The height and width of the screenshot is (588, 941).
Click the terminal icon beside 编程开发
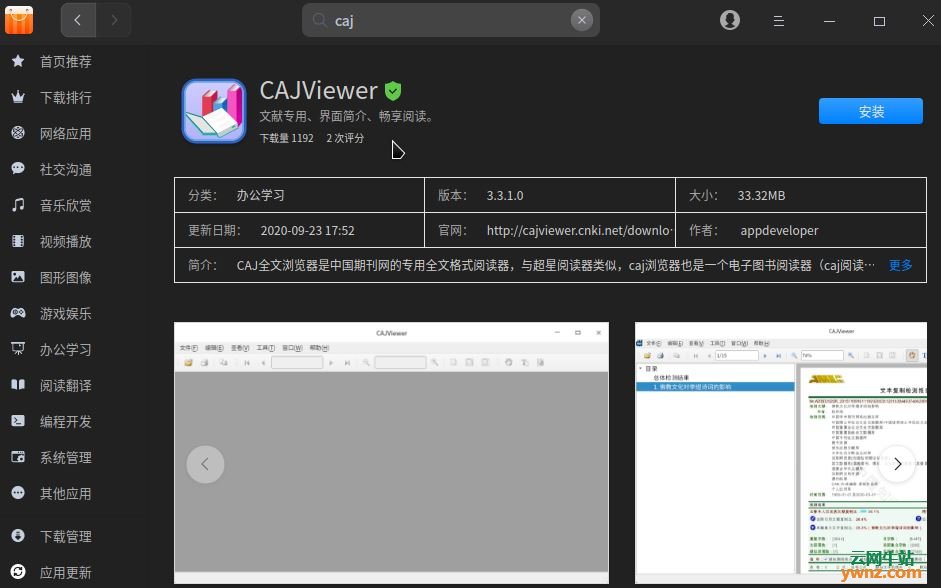pos(18,421)
